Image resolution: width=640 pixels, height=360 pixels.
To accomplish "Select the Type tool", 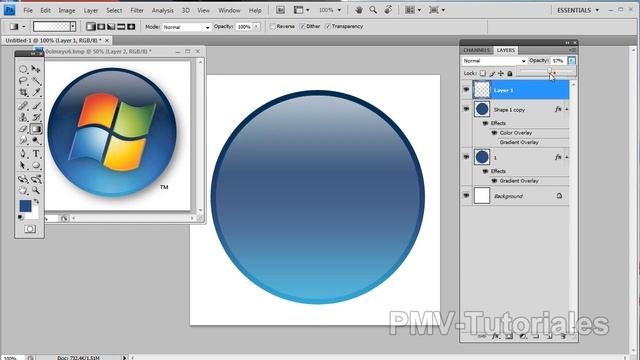I will 36,154.
